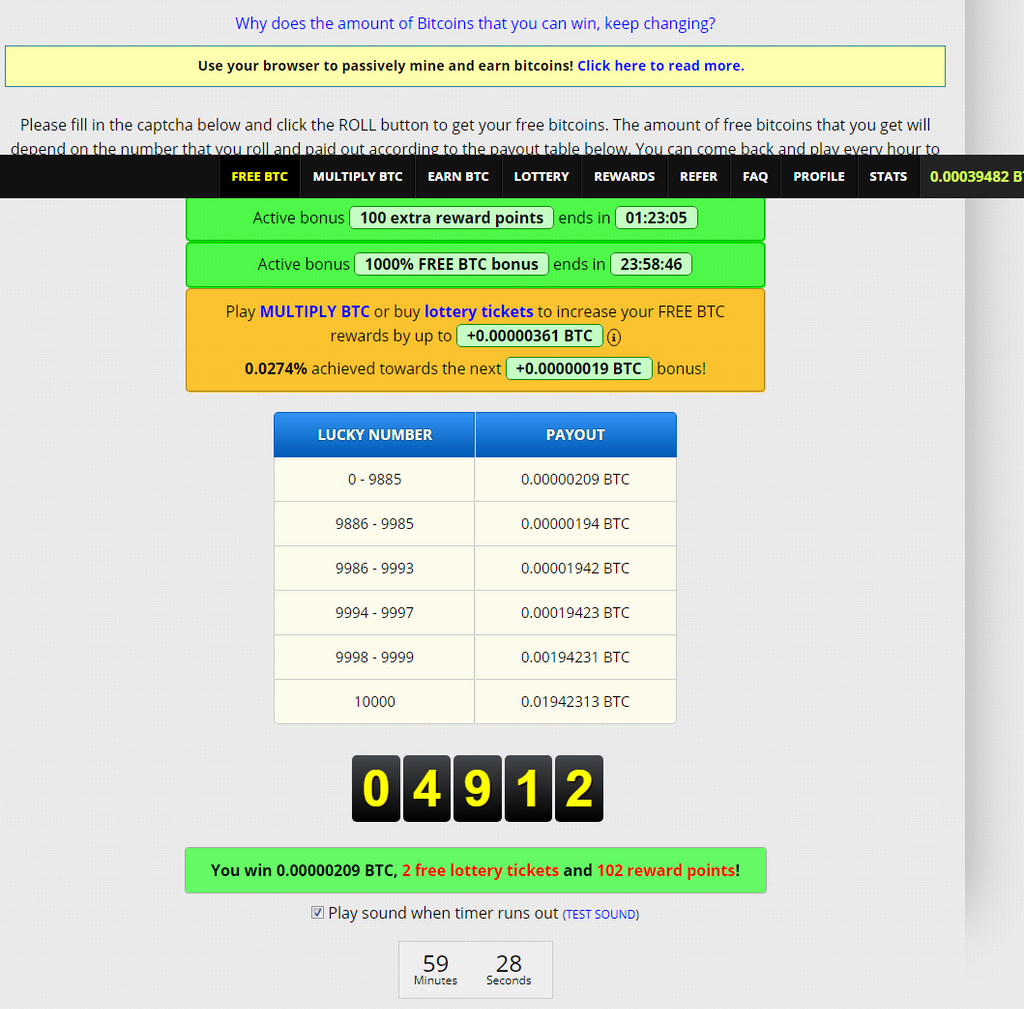The height and width of the screenshot is (1009, 1024).
Task: Open the REFER menu item
Action: click(x=698, y=176)
